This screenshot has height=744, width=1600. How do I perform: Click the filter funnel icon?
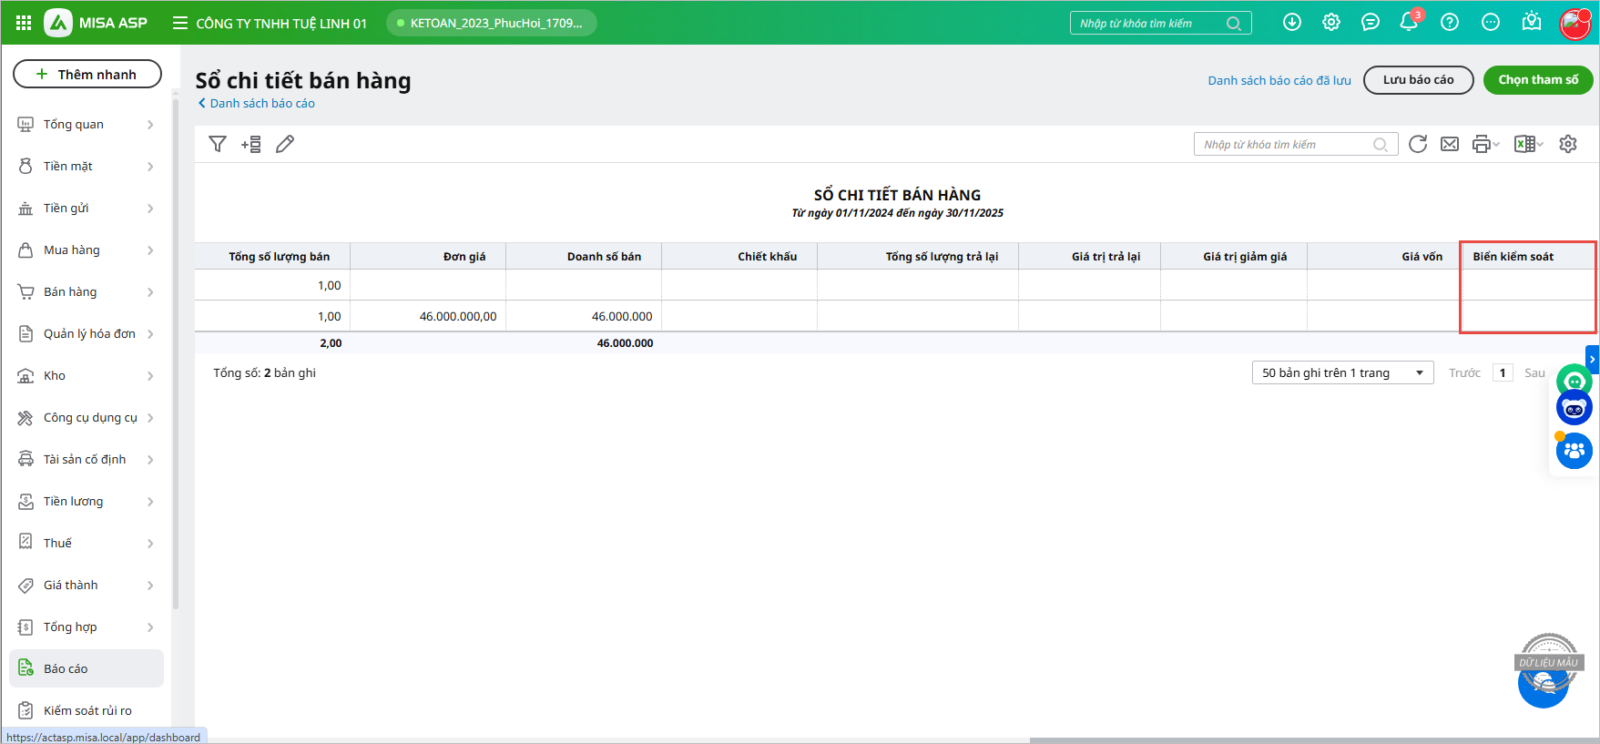[x=217, y=144]
